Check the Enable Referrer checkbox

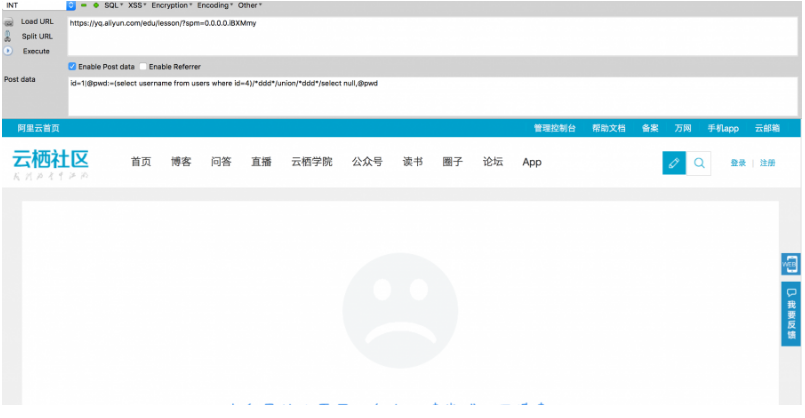tap(143, 66)
